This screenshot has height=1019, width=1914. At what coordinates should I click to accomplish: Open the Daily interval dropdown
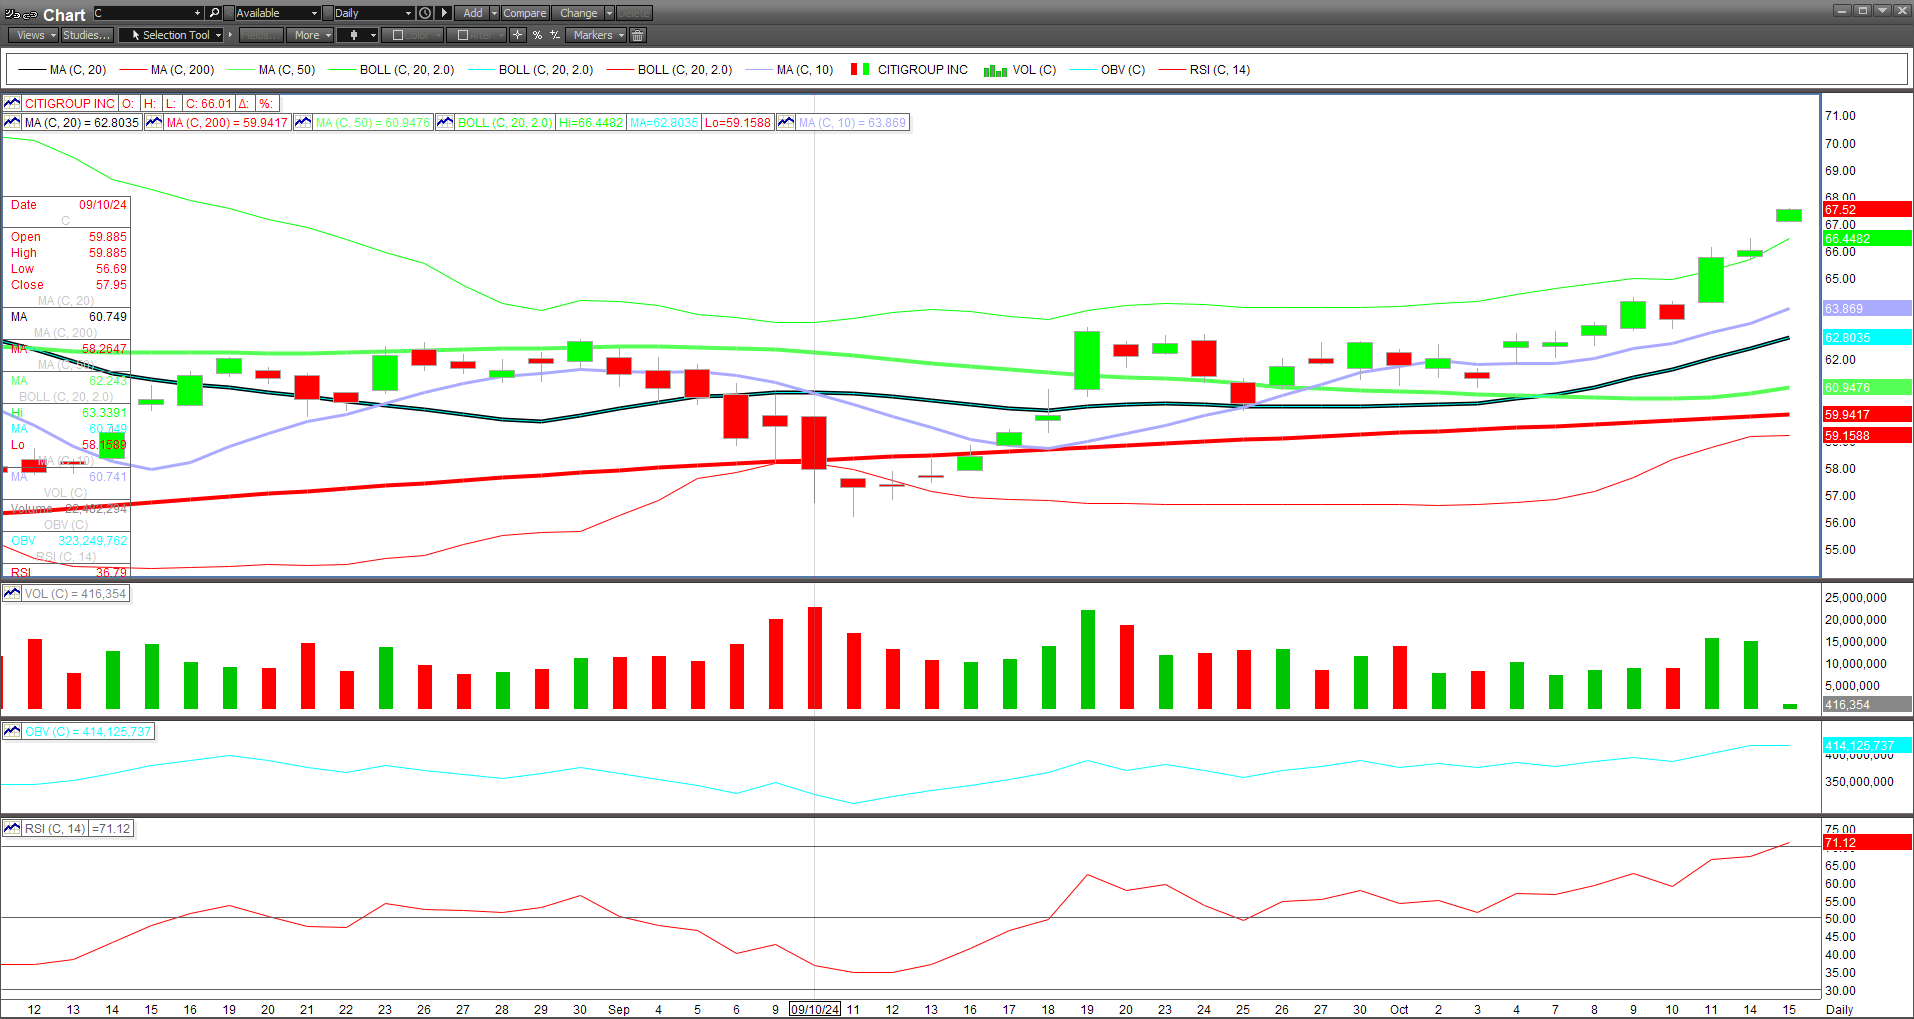click(373, 13)
